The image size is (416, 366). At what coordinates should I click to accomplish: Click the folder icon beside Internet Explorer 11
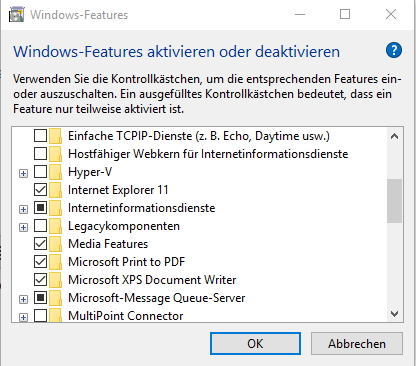tap(55, 190)
